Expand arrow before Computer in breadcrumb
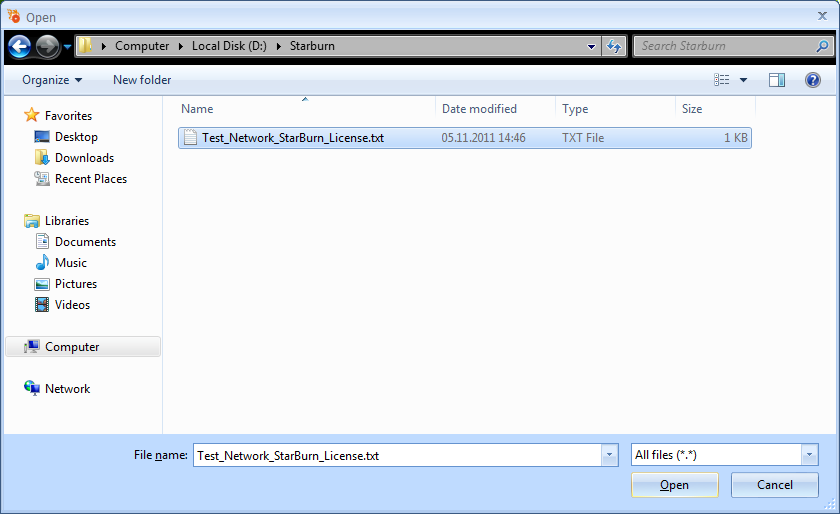The height and width of the screenshot is (514, 840). (x=103, y=47)
